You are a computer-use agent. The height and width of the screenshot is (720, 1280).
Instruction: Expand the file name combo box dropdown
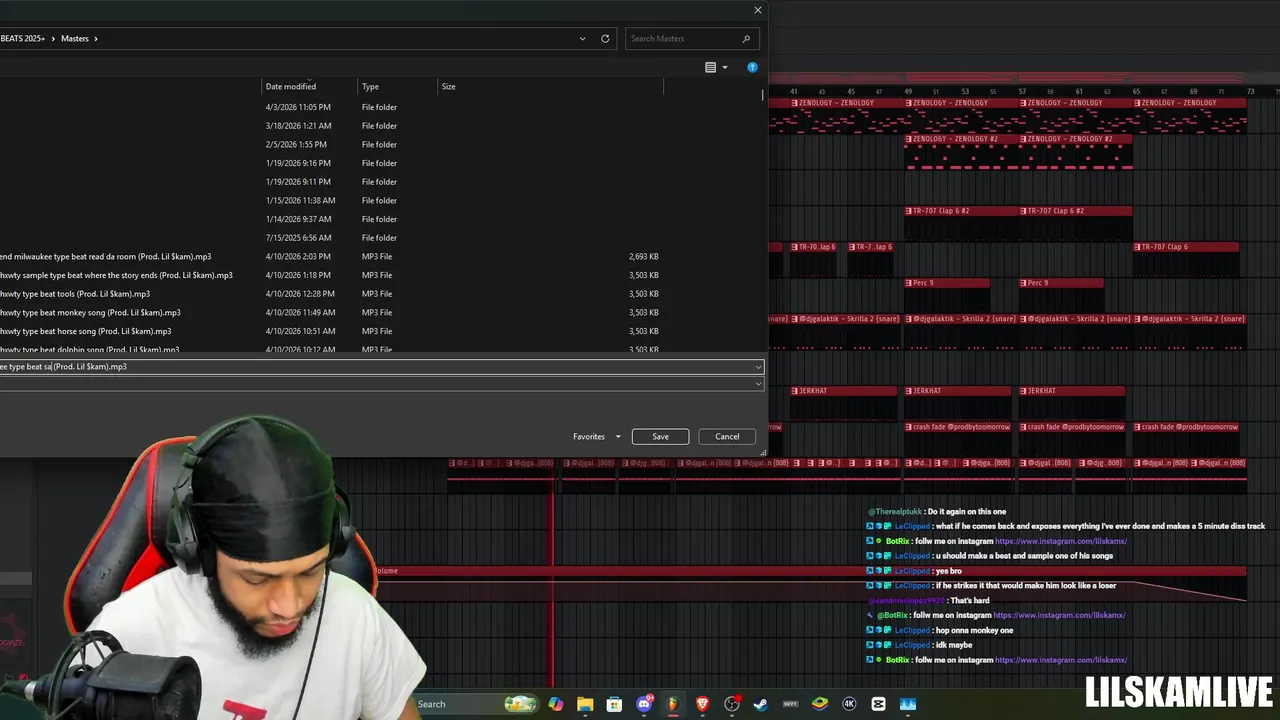pos(758,367)
